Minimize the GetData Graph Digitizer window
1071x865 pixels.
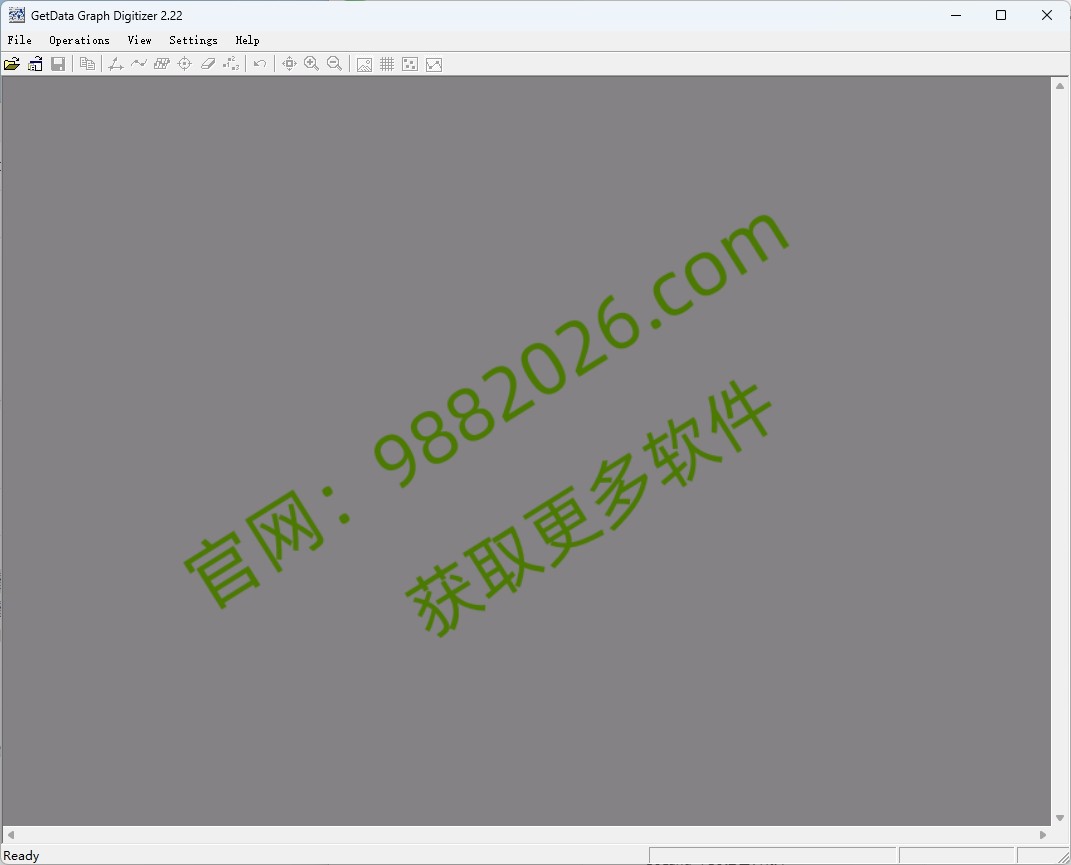(956, 15)
